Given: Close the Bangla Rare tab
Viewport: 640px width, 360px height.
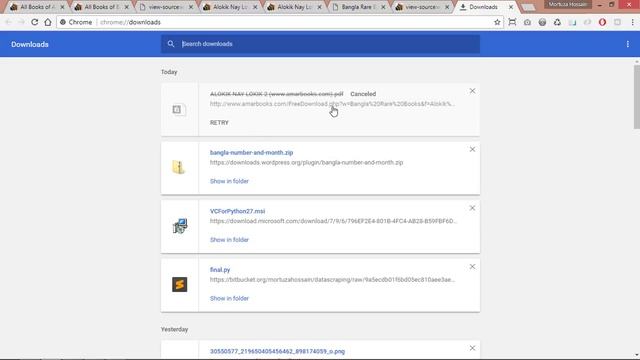Looking at the screenshot, I should 383,7.
